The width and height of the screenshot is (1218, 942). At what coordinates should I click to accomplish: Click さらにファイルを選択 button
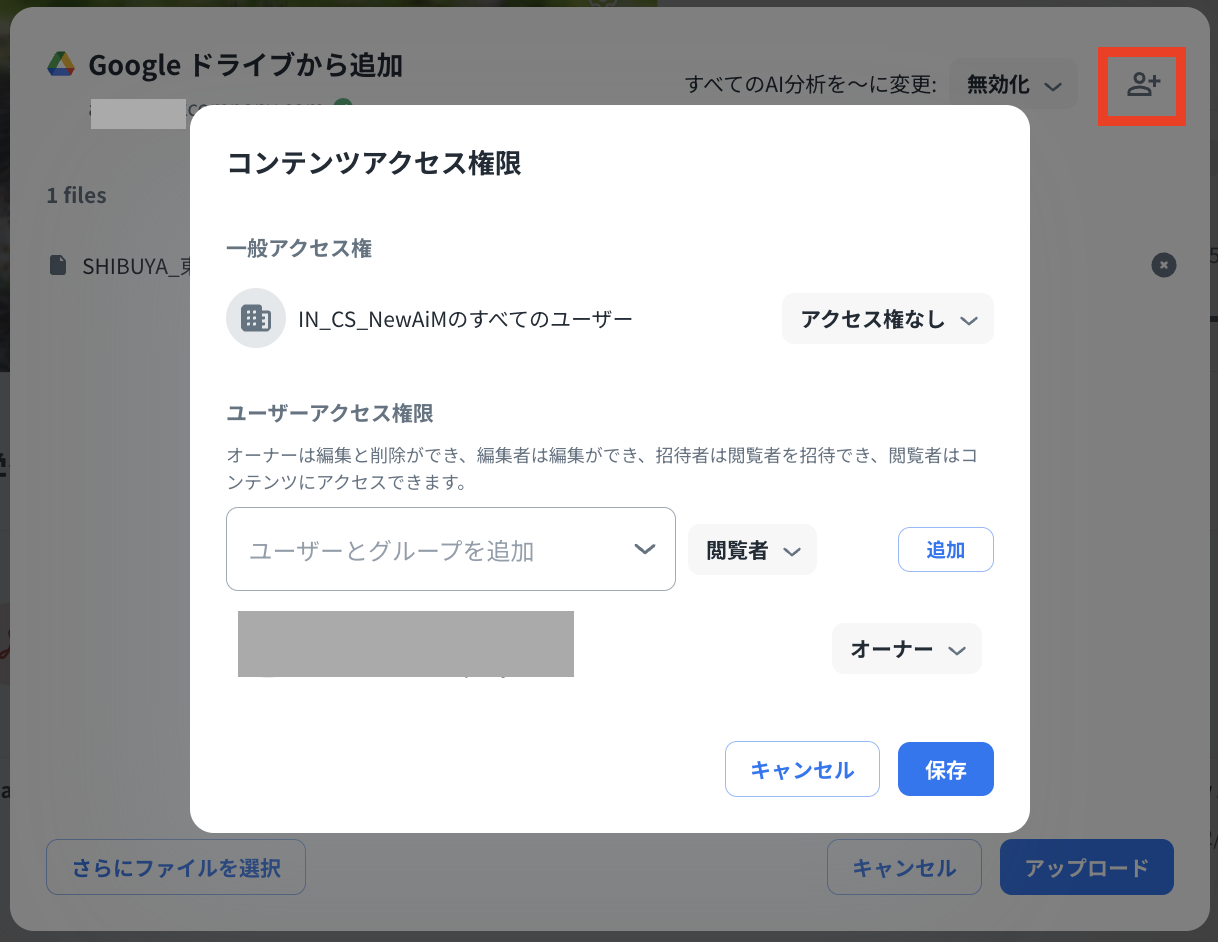(x=175, y=867)
